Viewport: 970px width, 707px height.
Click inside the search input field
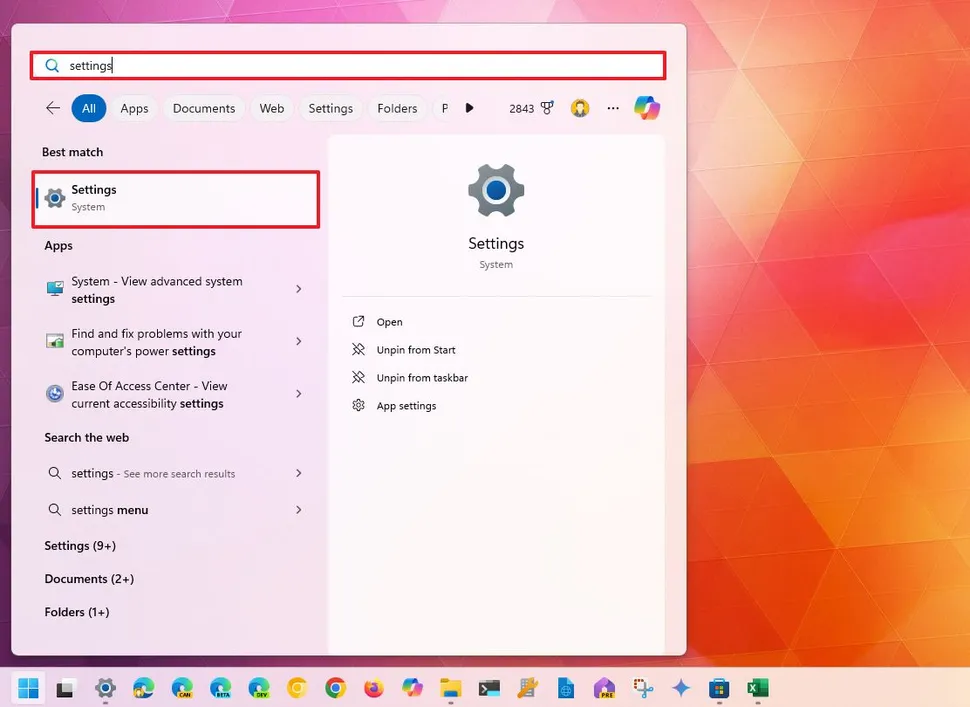pos(347,65)
